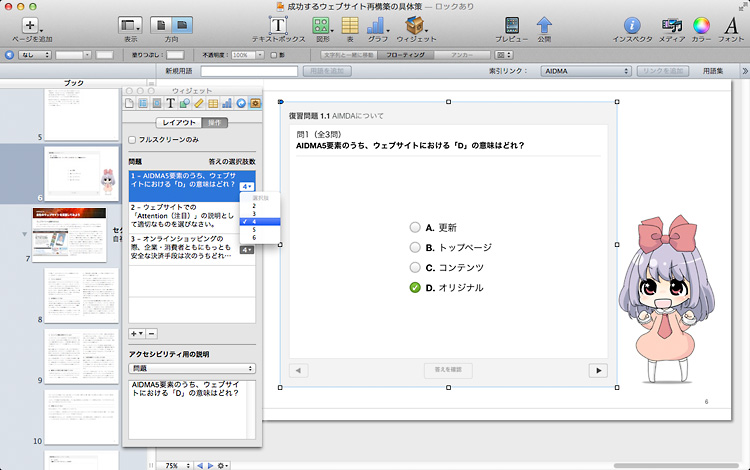
Task: Choose 5 in the answer count menu
Action: point(260,230)
